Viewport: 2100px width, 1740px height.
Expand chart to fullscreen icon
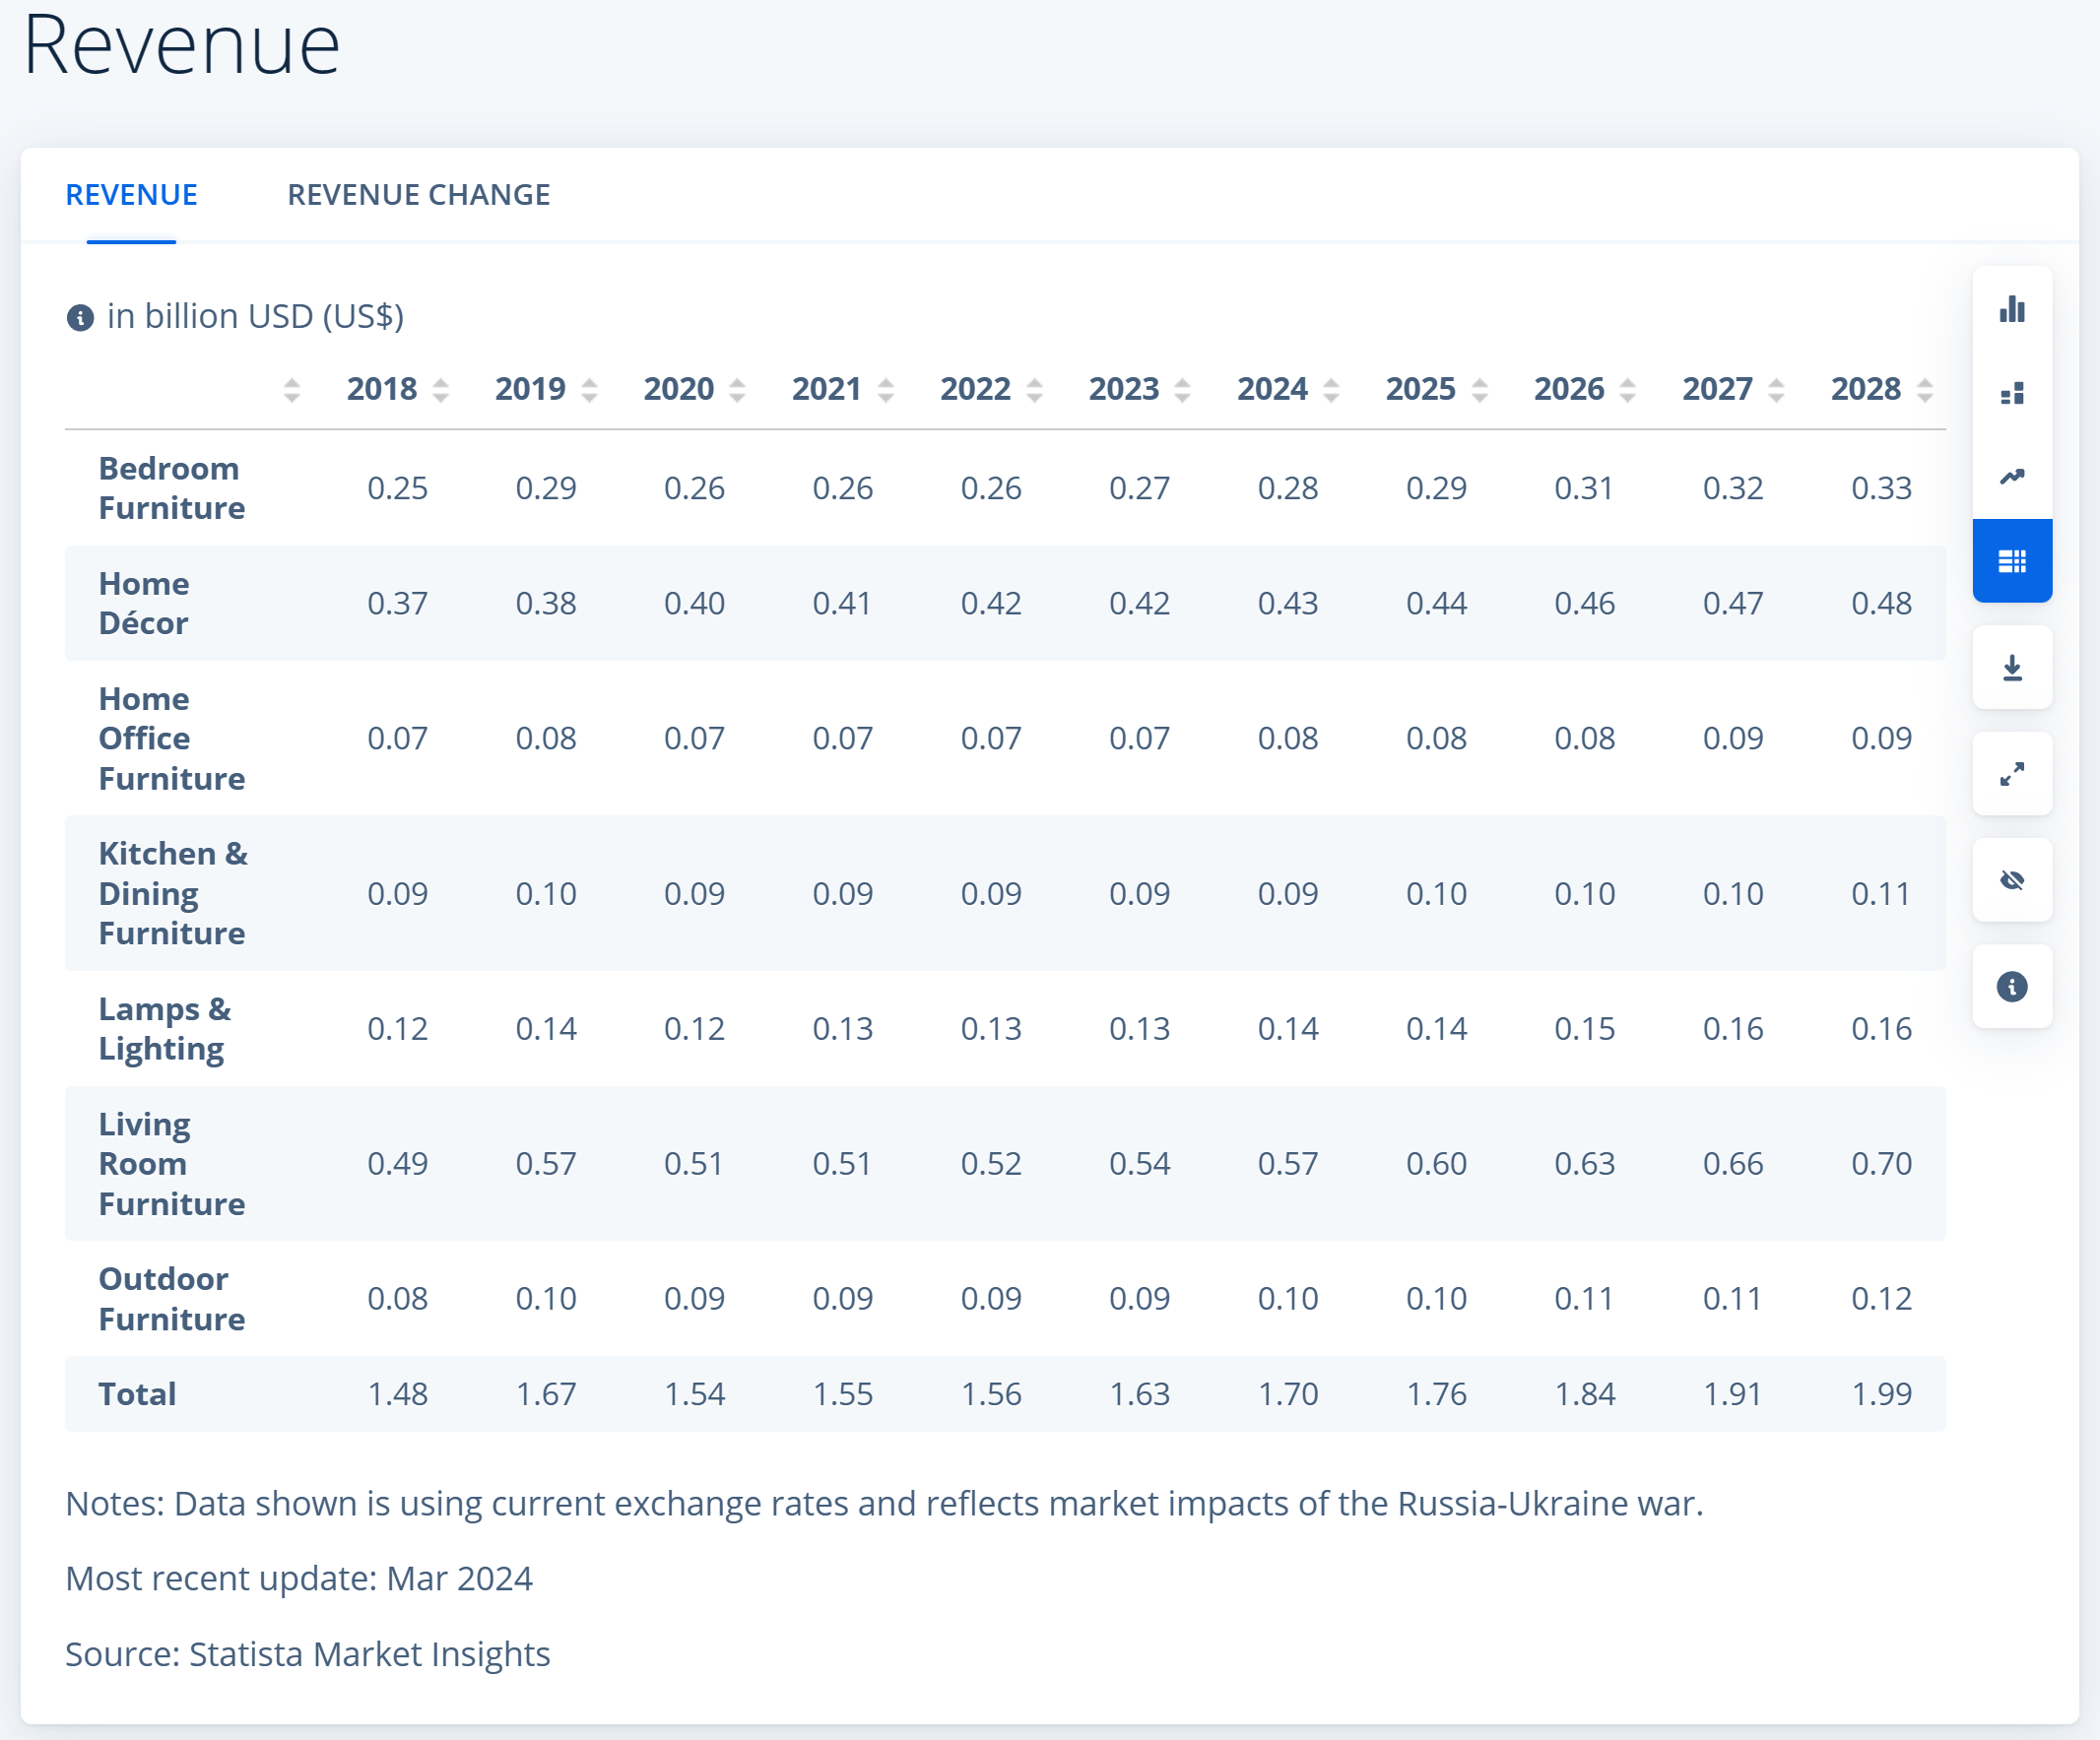tap(2011, 773)
